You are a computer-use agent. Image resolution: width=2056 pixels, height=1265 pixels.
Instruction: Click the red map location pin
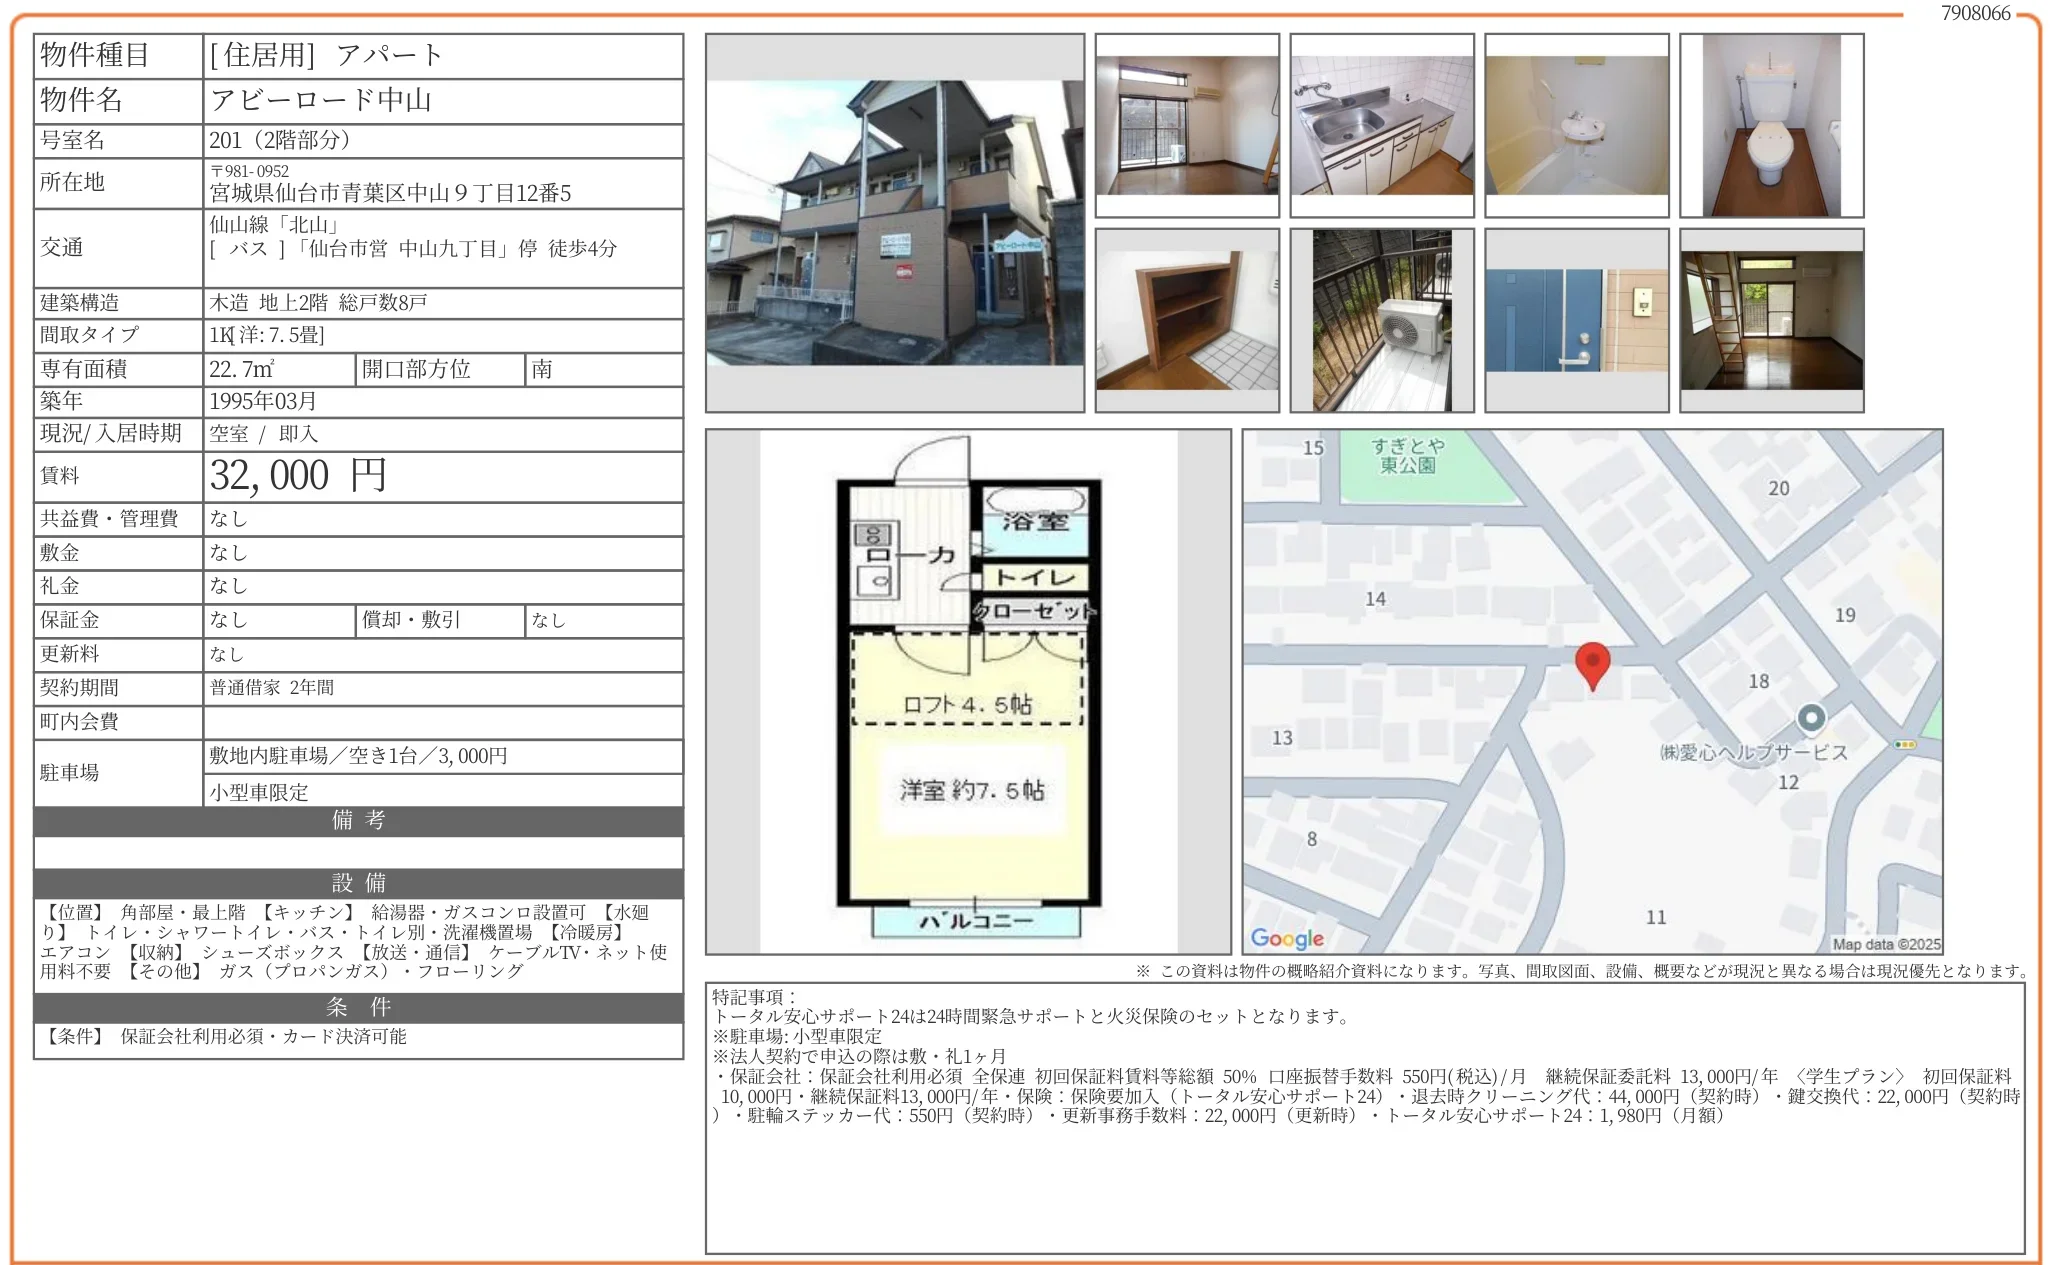tap(1592, 664)
